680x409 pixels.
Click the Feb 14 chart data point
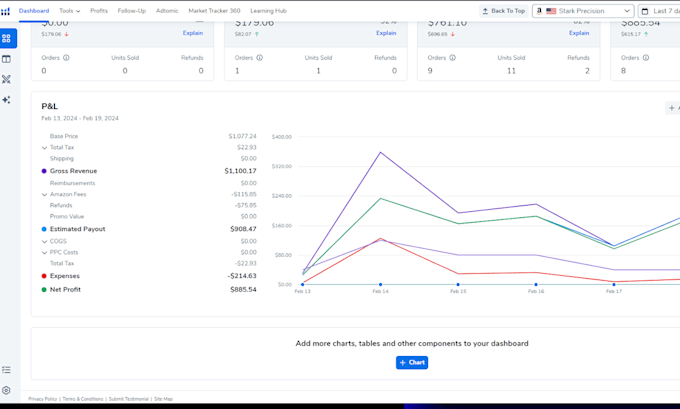coord(380,285)
